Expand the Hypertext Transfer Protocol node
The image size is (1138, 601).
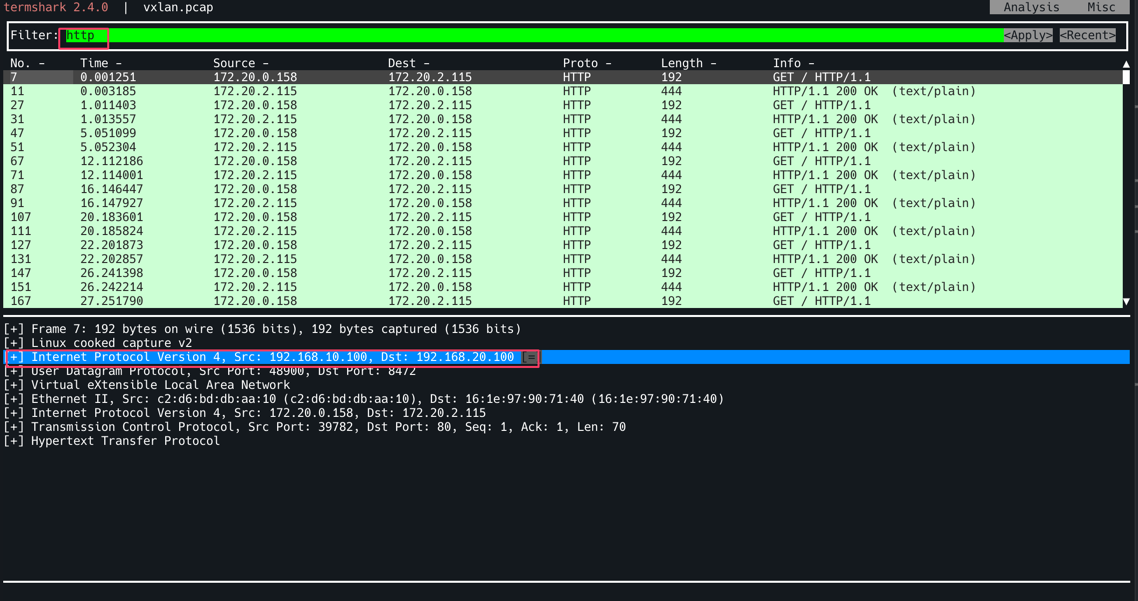coord(14,441)
